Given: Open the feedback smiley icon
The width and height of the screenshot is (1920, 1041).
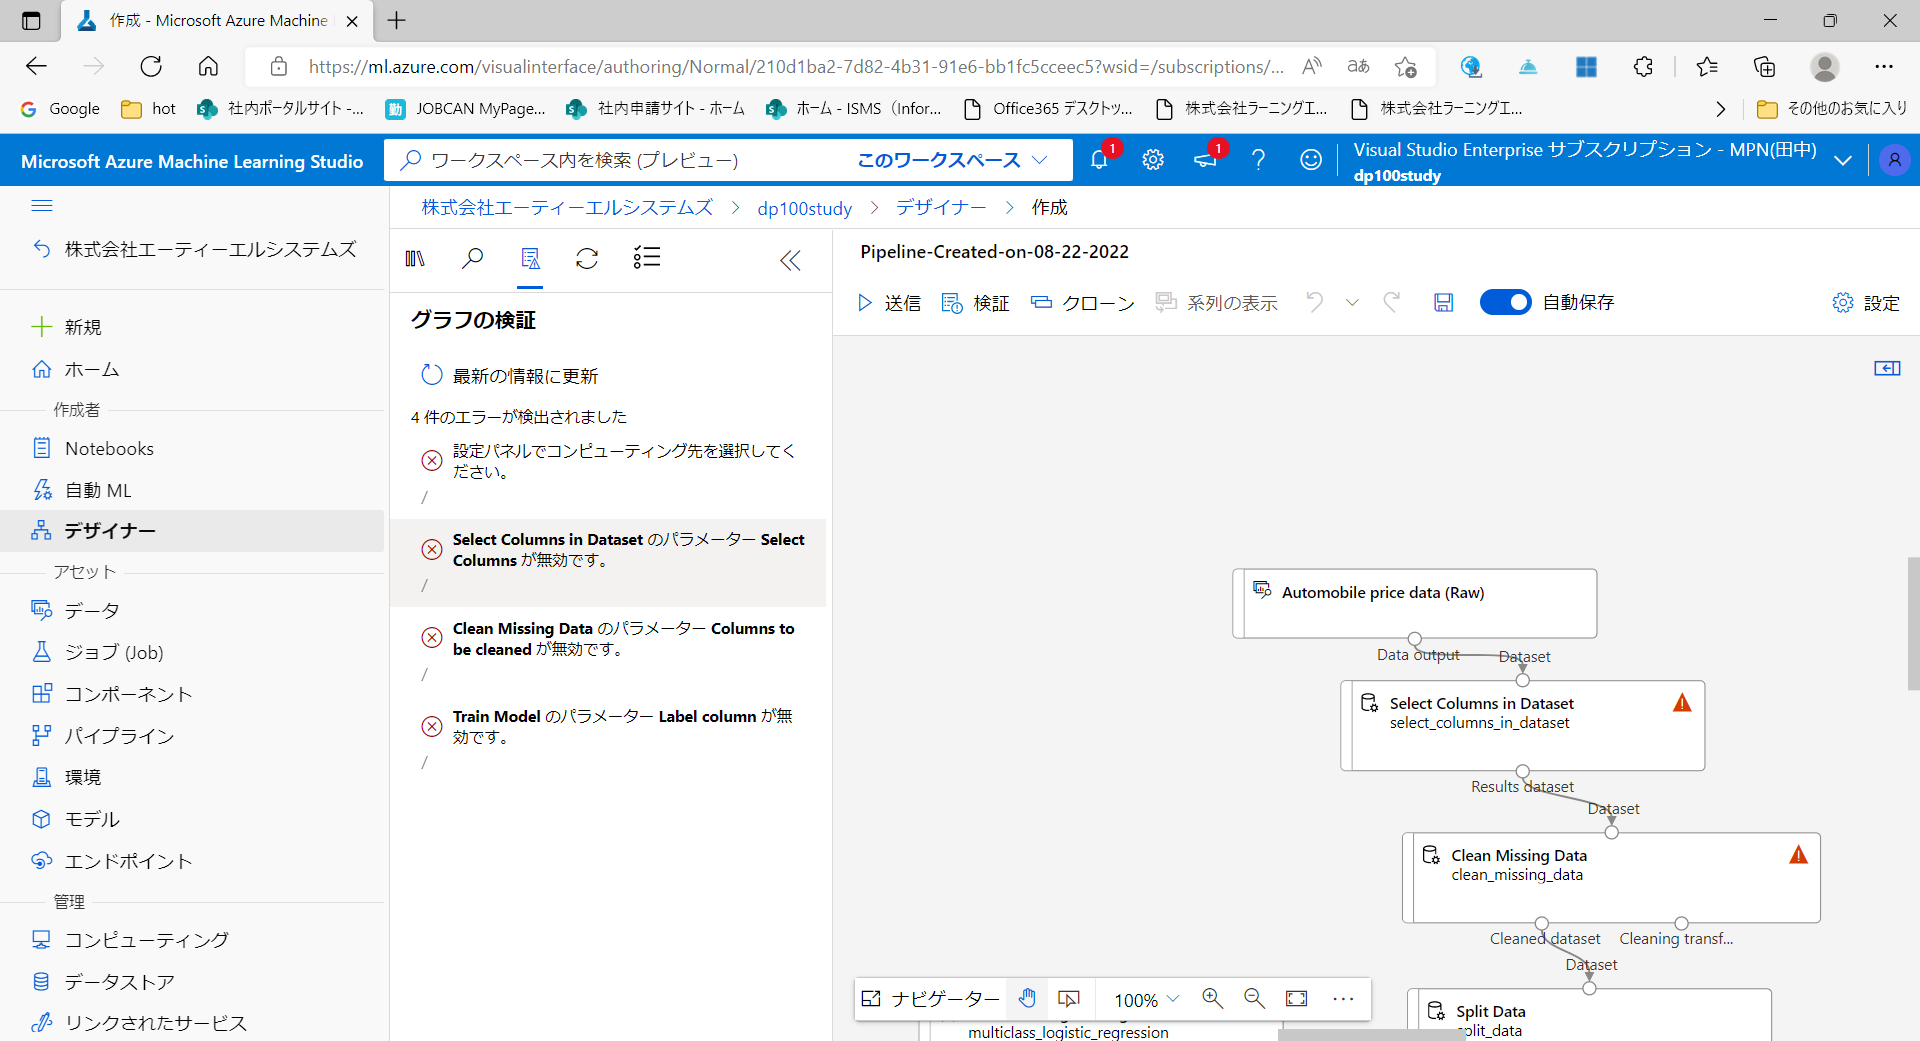Looking at the screenshot, I should coord(1311,160).
